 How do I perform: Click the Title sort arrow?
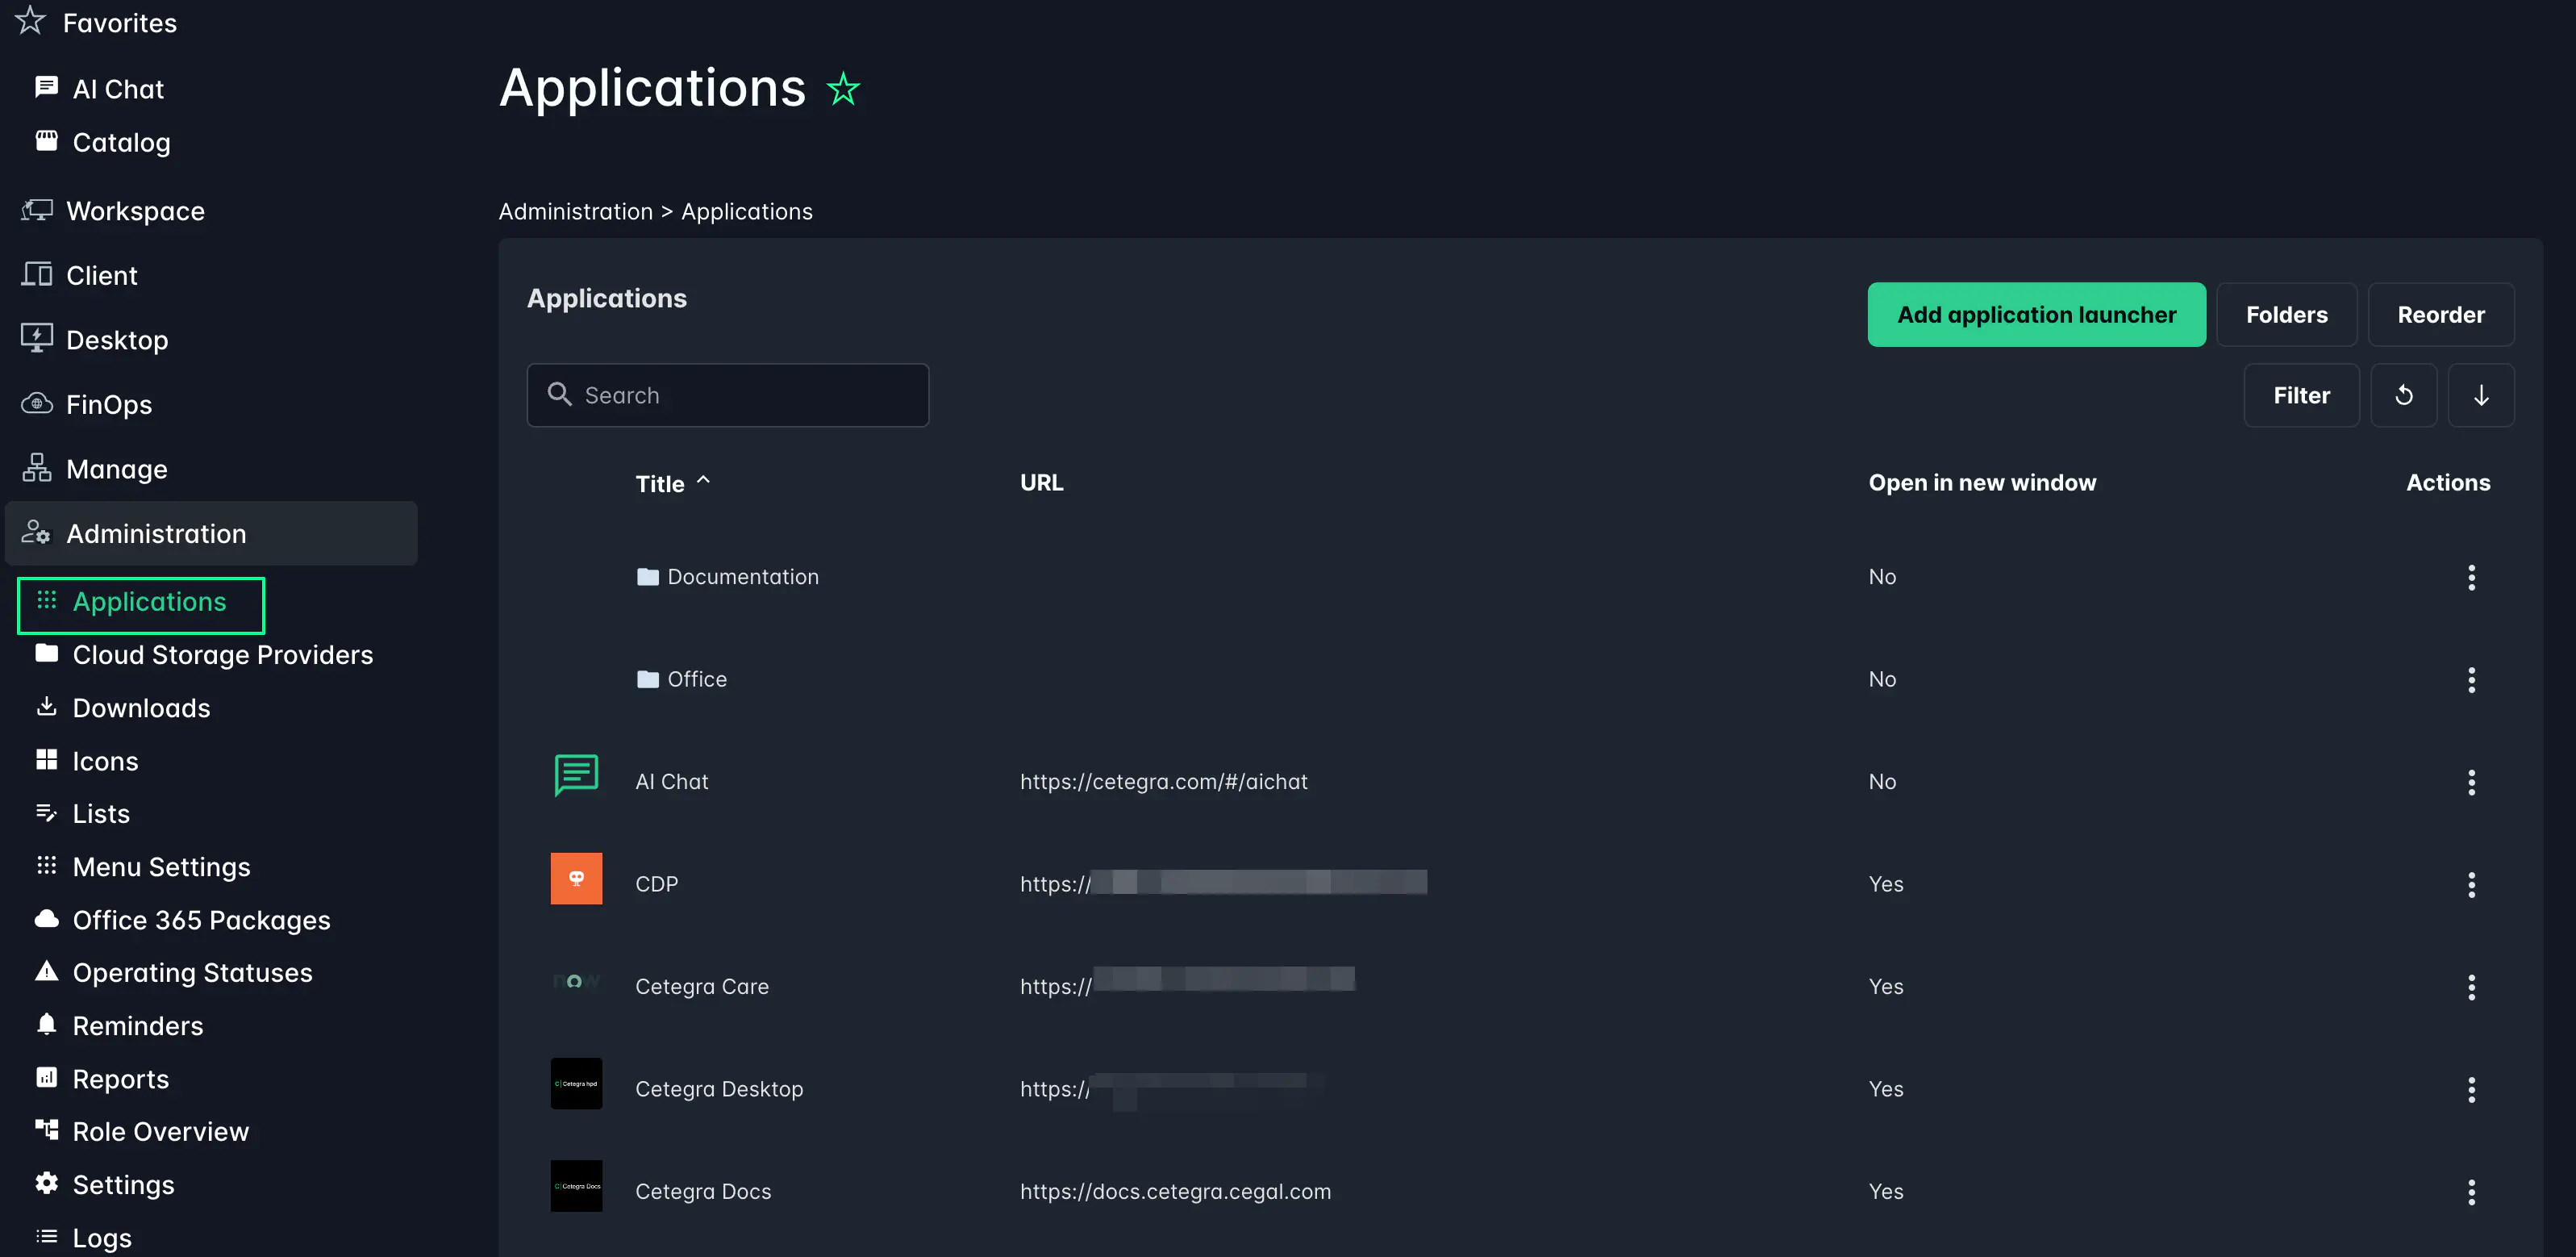click(x=703, y=481)
